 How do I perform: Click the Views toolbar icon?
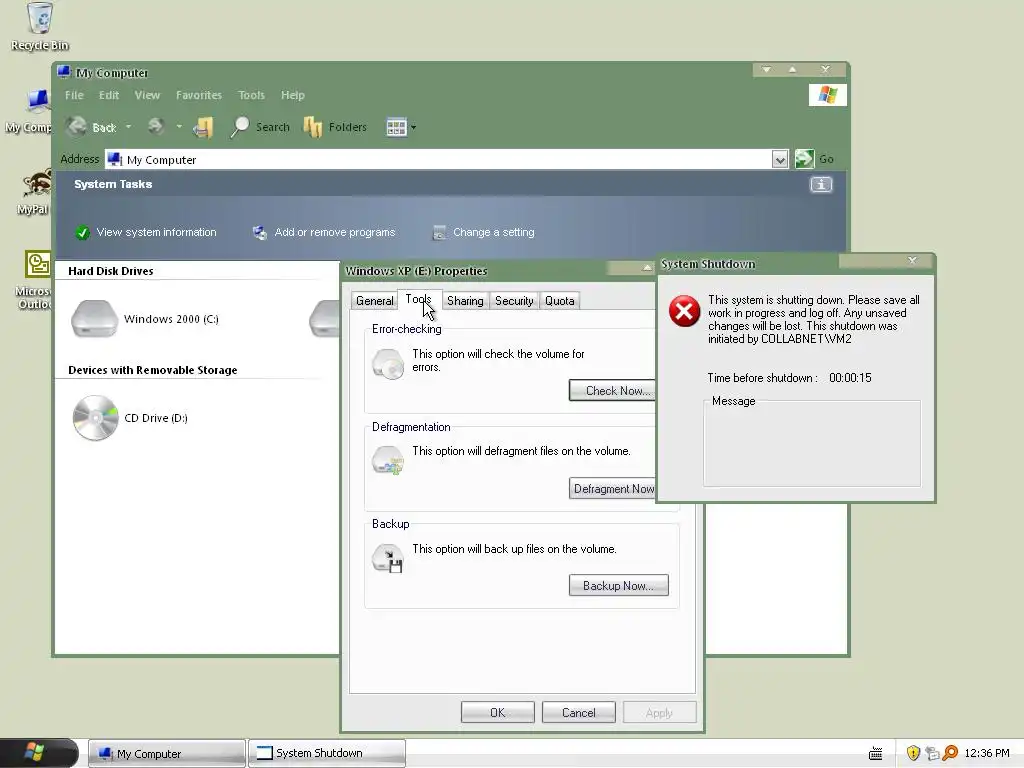pyautogui.click(x=396, y=127)
